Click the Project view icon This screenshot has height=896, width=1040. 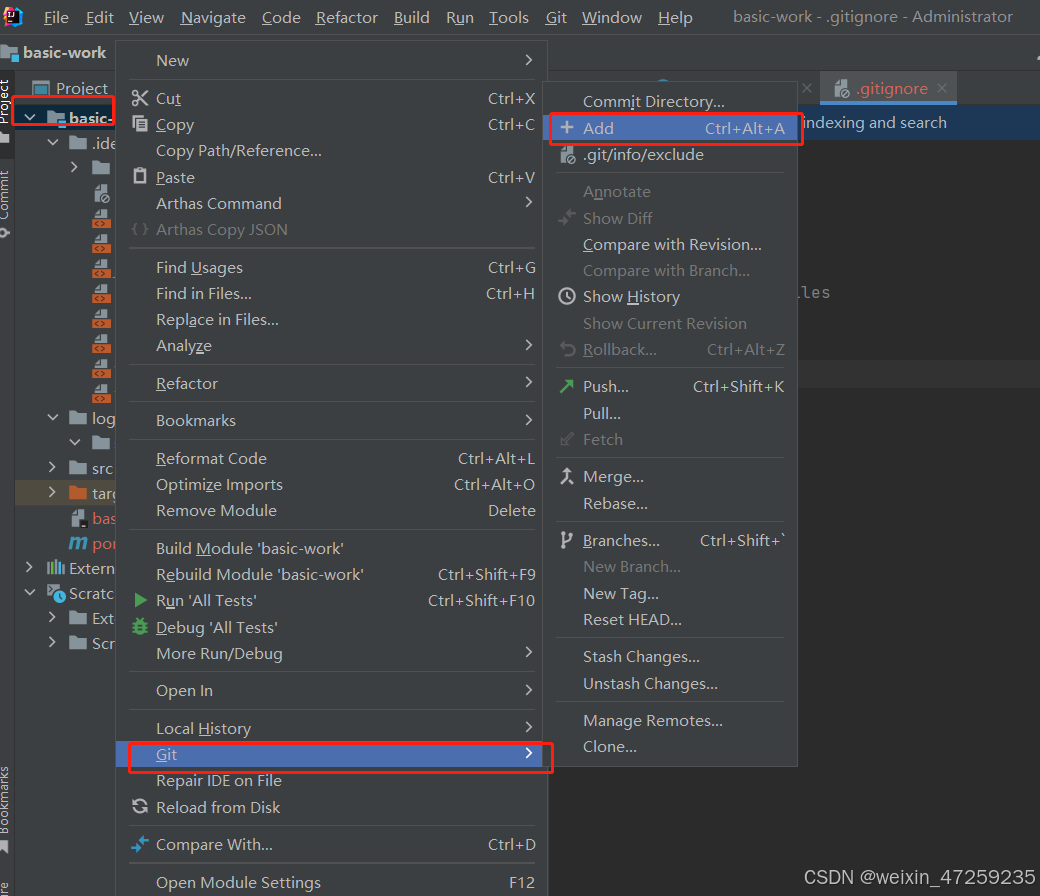(x=41, y=88)
